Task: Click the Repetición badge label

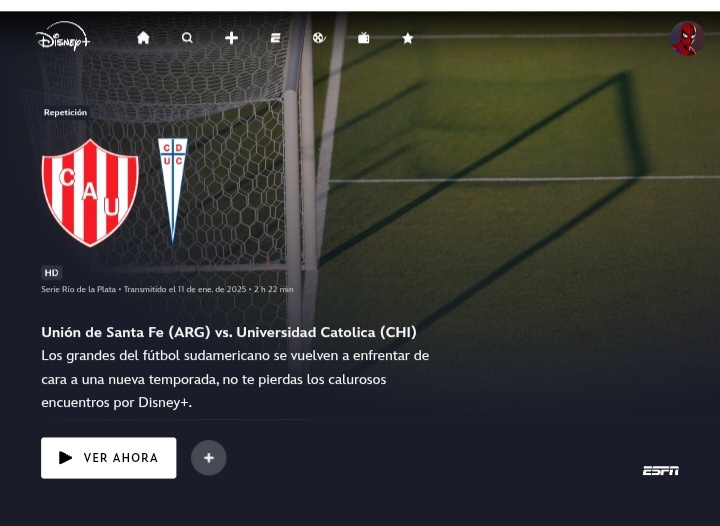Action: [x=65, y=112]
